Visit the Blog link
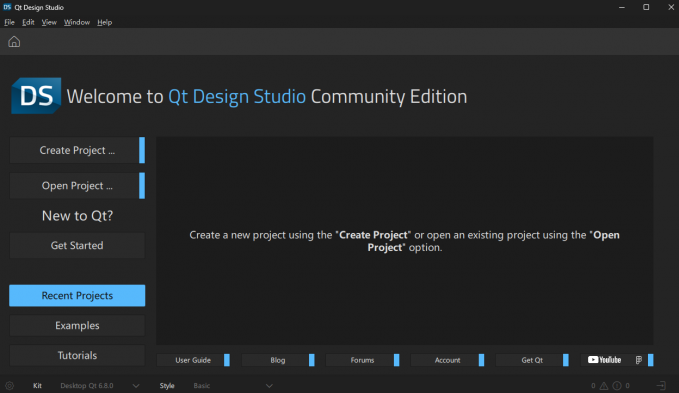 pyautogui.click(x=278, y=360)
